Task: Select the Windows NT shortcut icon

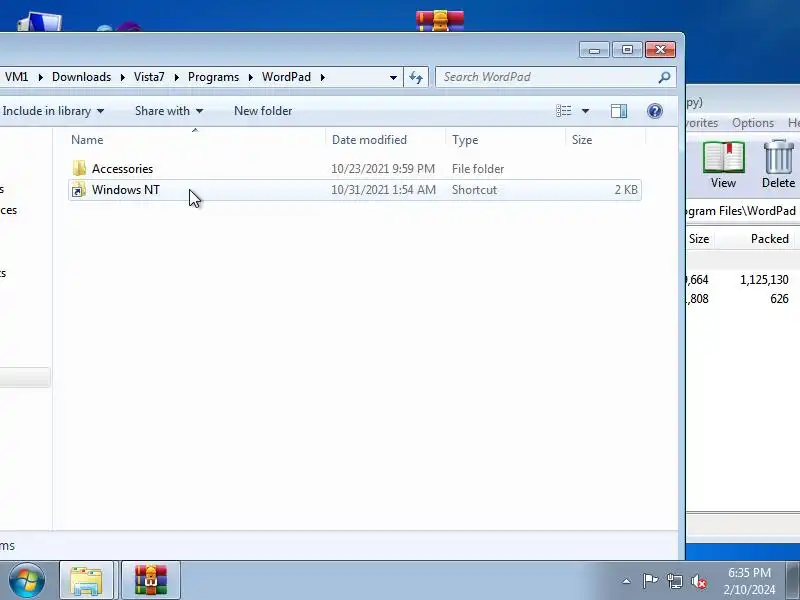Action: click(78, 190)
